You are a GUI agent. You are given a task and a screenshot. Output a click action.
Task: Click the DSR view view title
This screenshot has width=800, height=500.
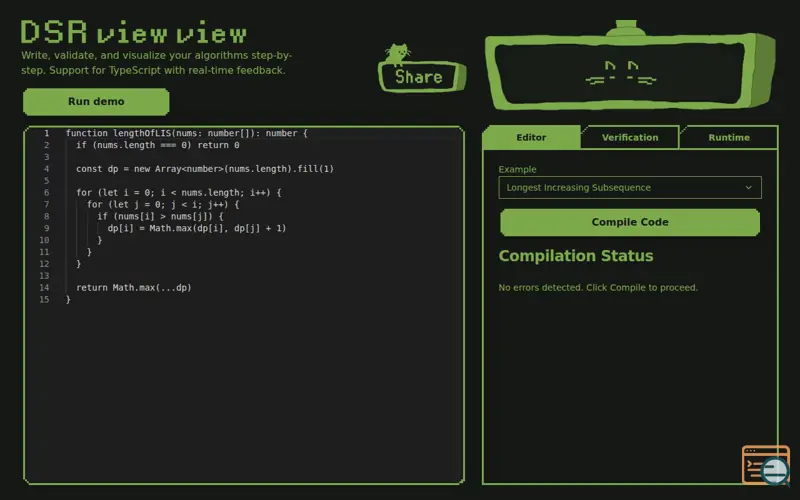tap(134, 33)
